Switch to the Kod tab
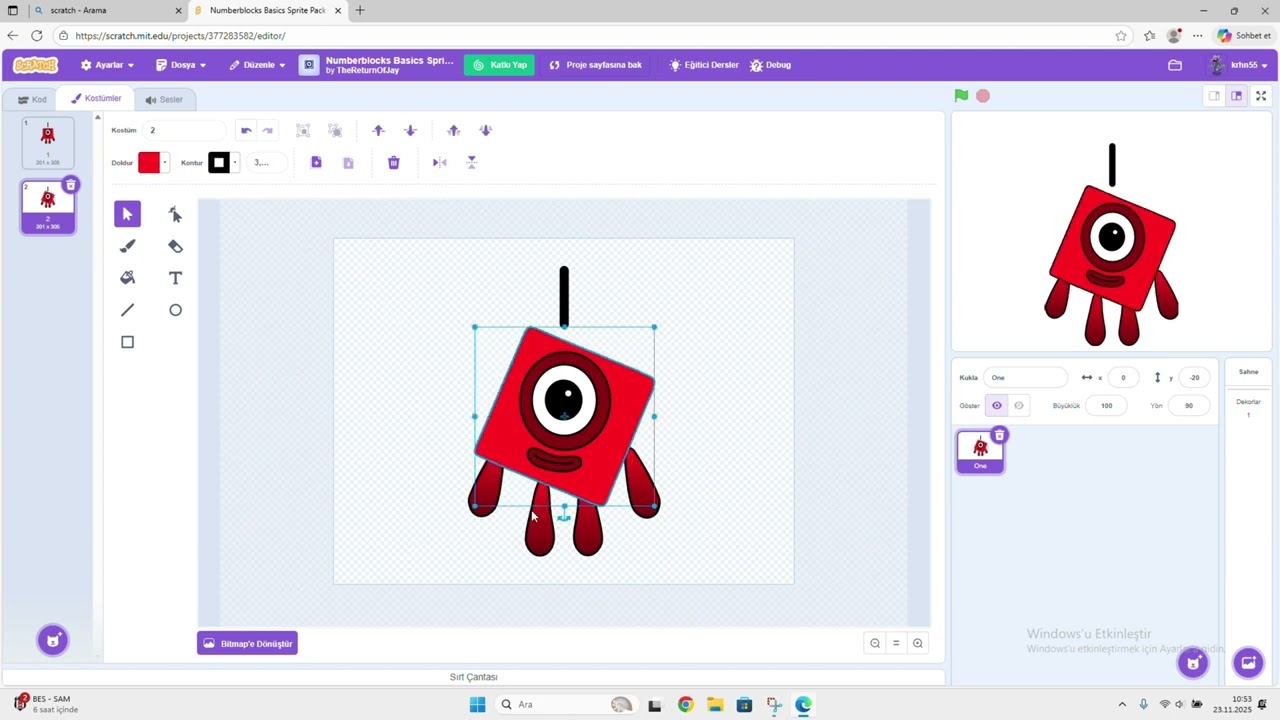 pyautogui.click(x=32, y=99)
